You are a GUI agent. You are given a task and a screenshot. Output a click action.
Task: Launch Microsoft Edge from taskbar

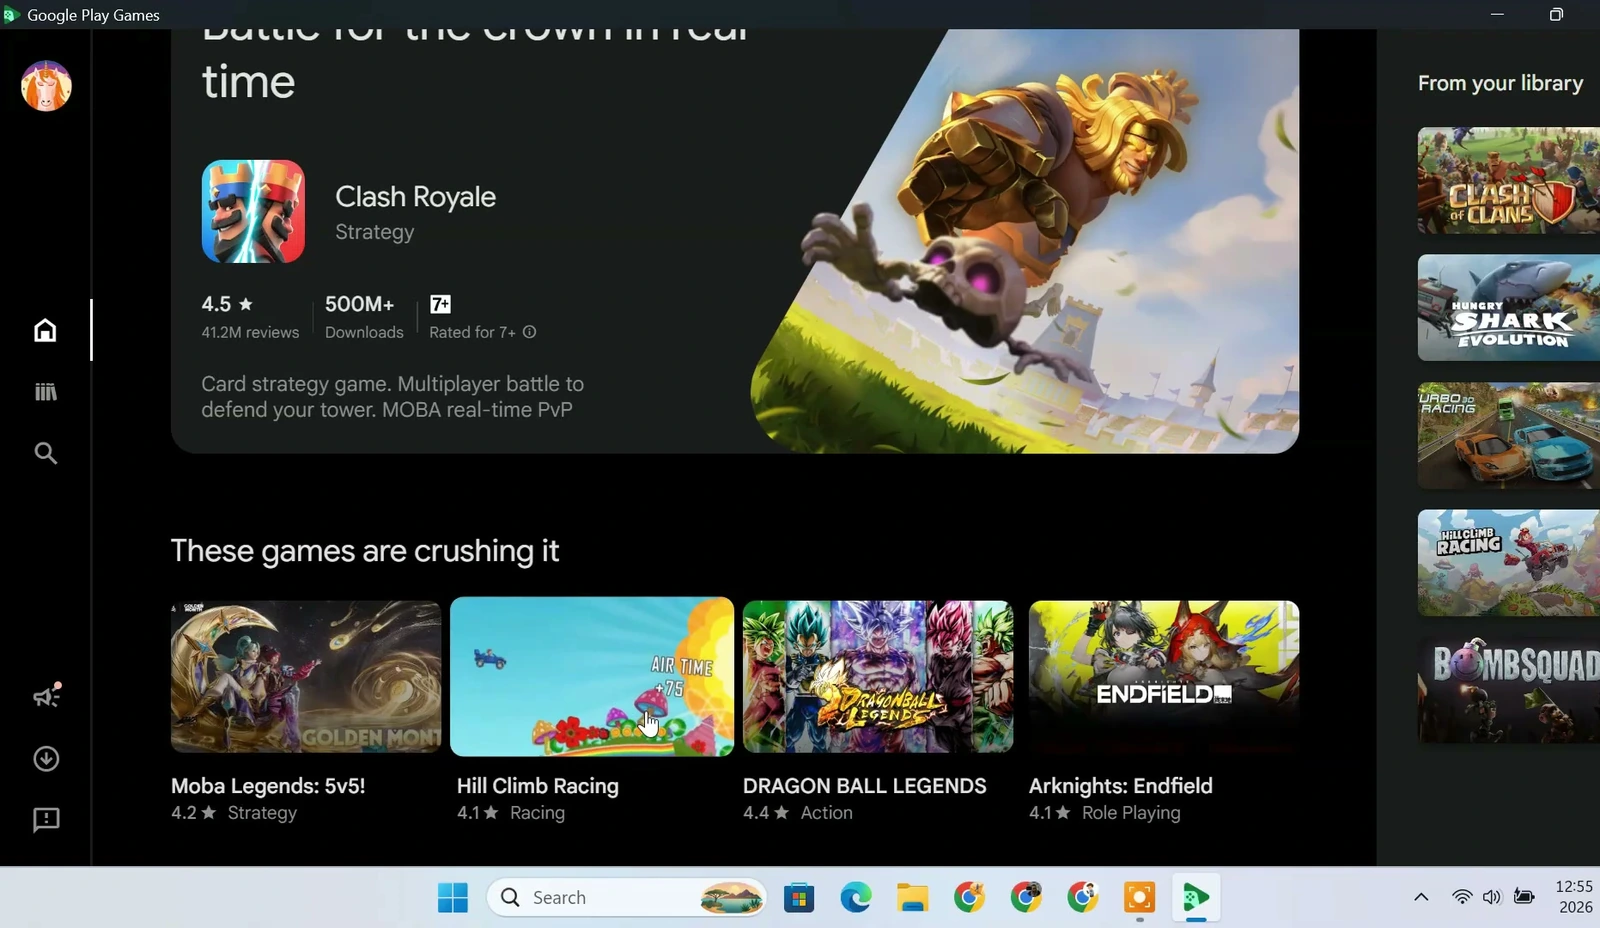click(x=856, y=898)
